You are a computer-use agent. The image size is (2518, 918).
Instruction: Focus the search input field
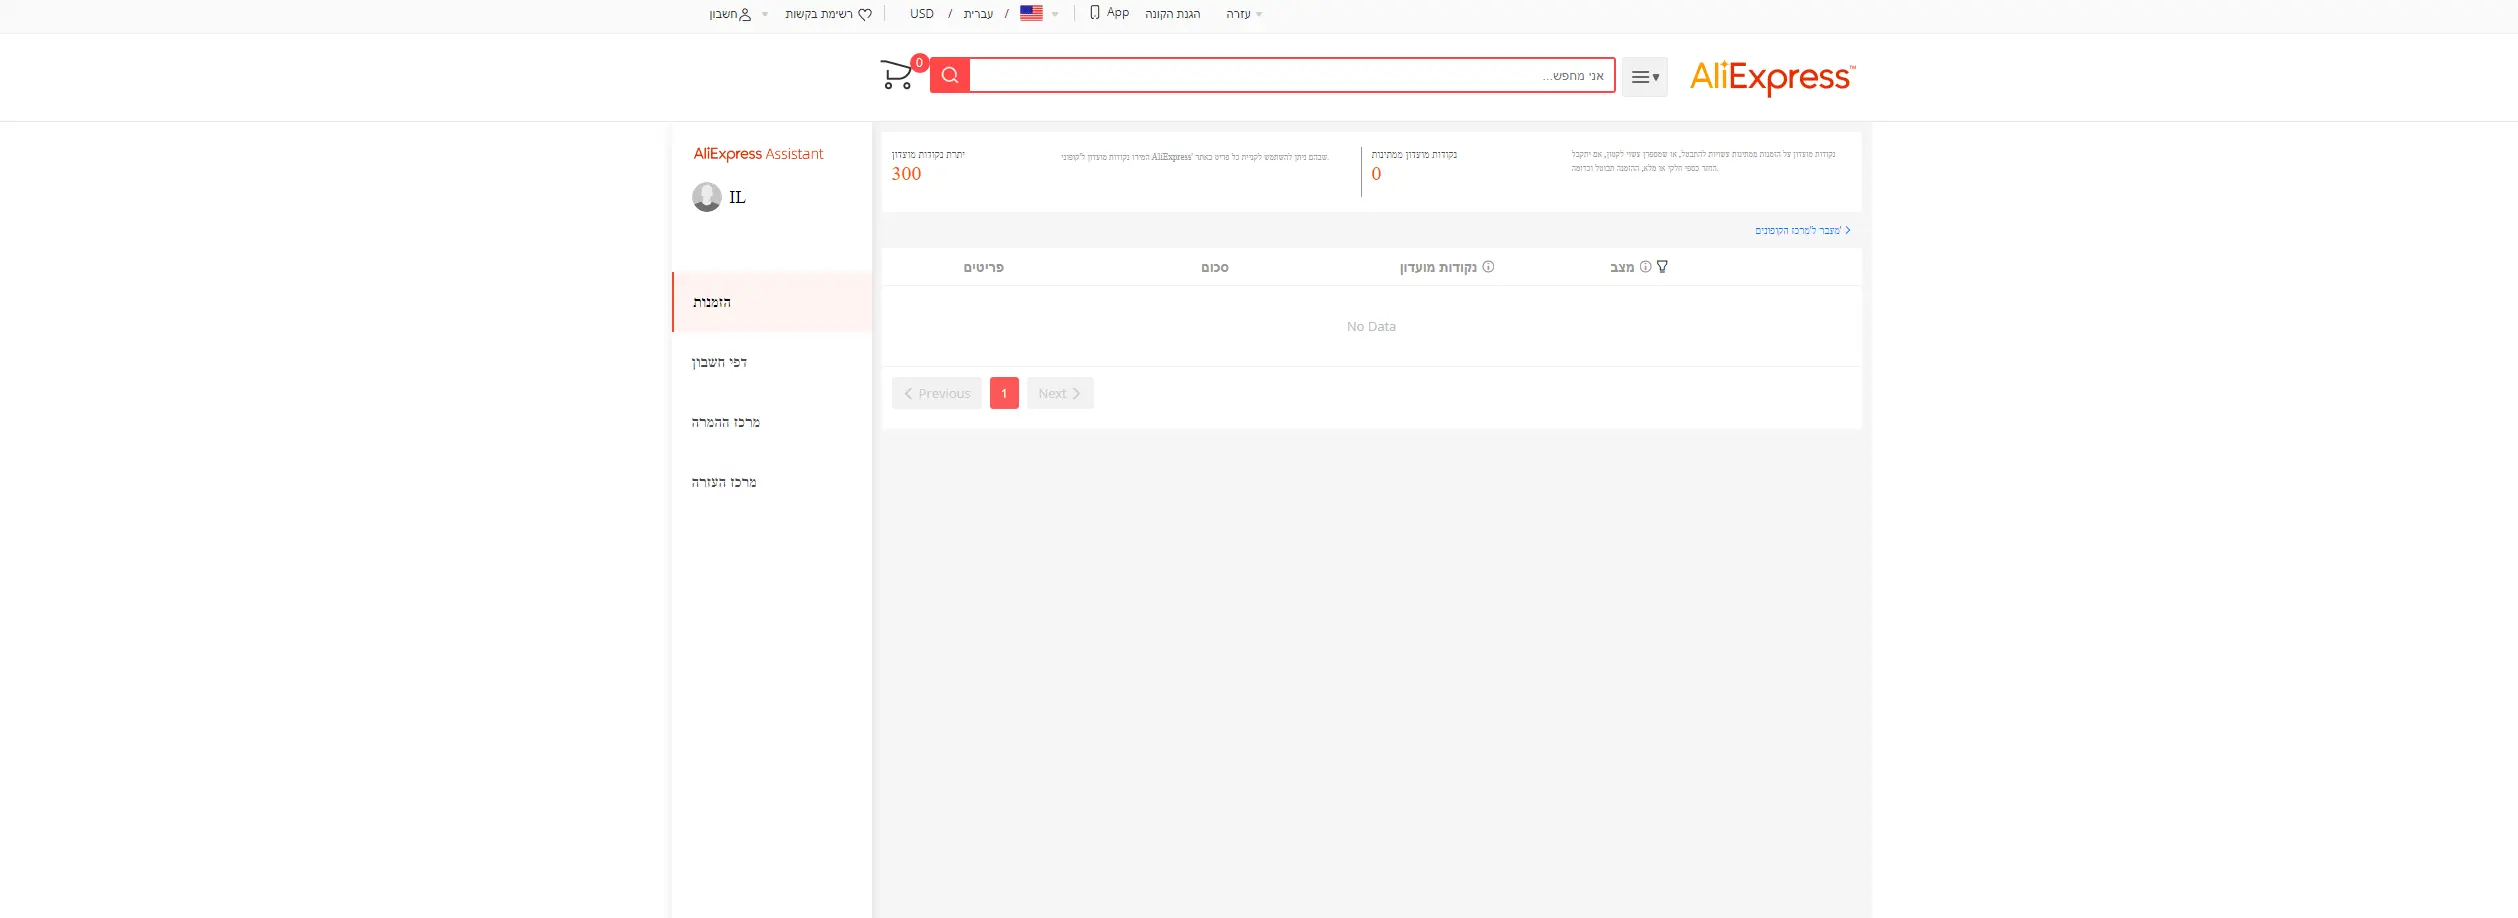point(1292,76)
